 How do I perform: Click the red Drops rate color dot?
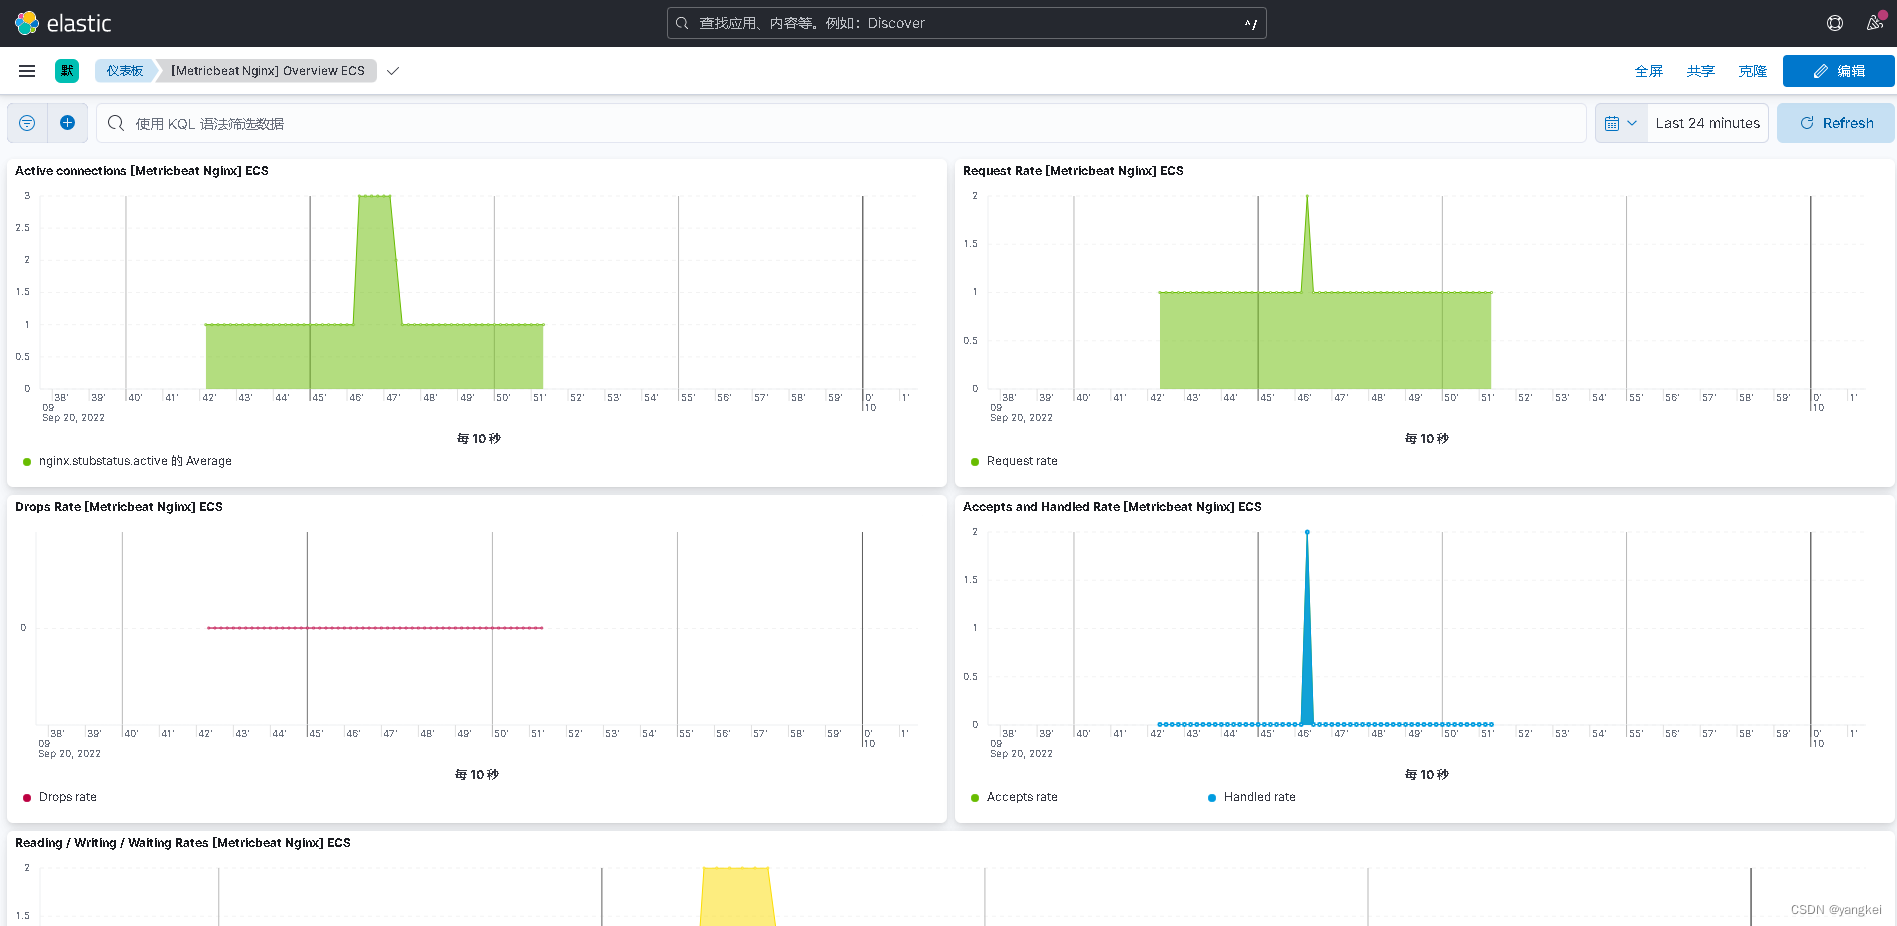(x=27, y=798)
